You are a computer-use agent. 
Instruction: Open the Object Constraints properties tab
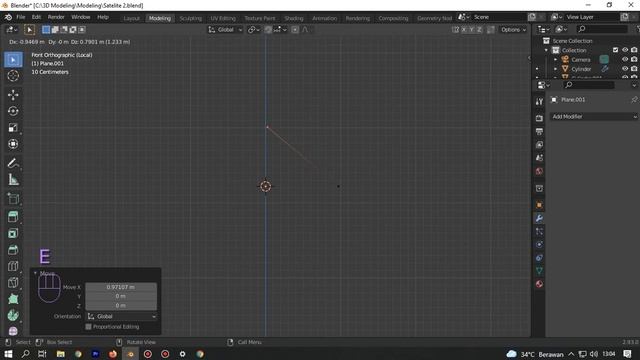point(539,258)
